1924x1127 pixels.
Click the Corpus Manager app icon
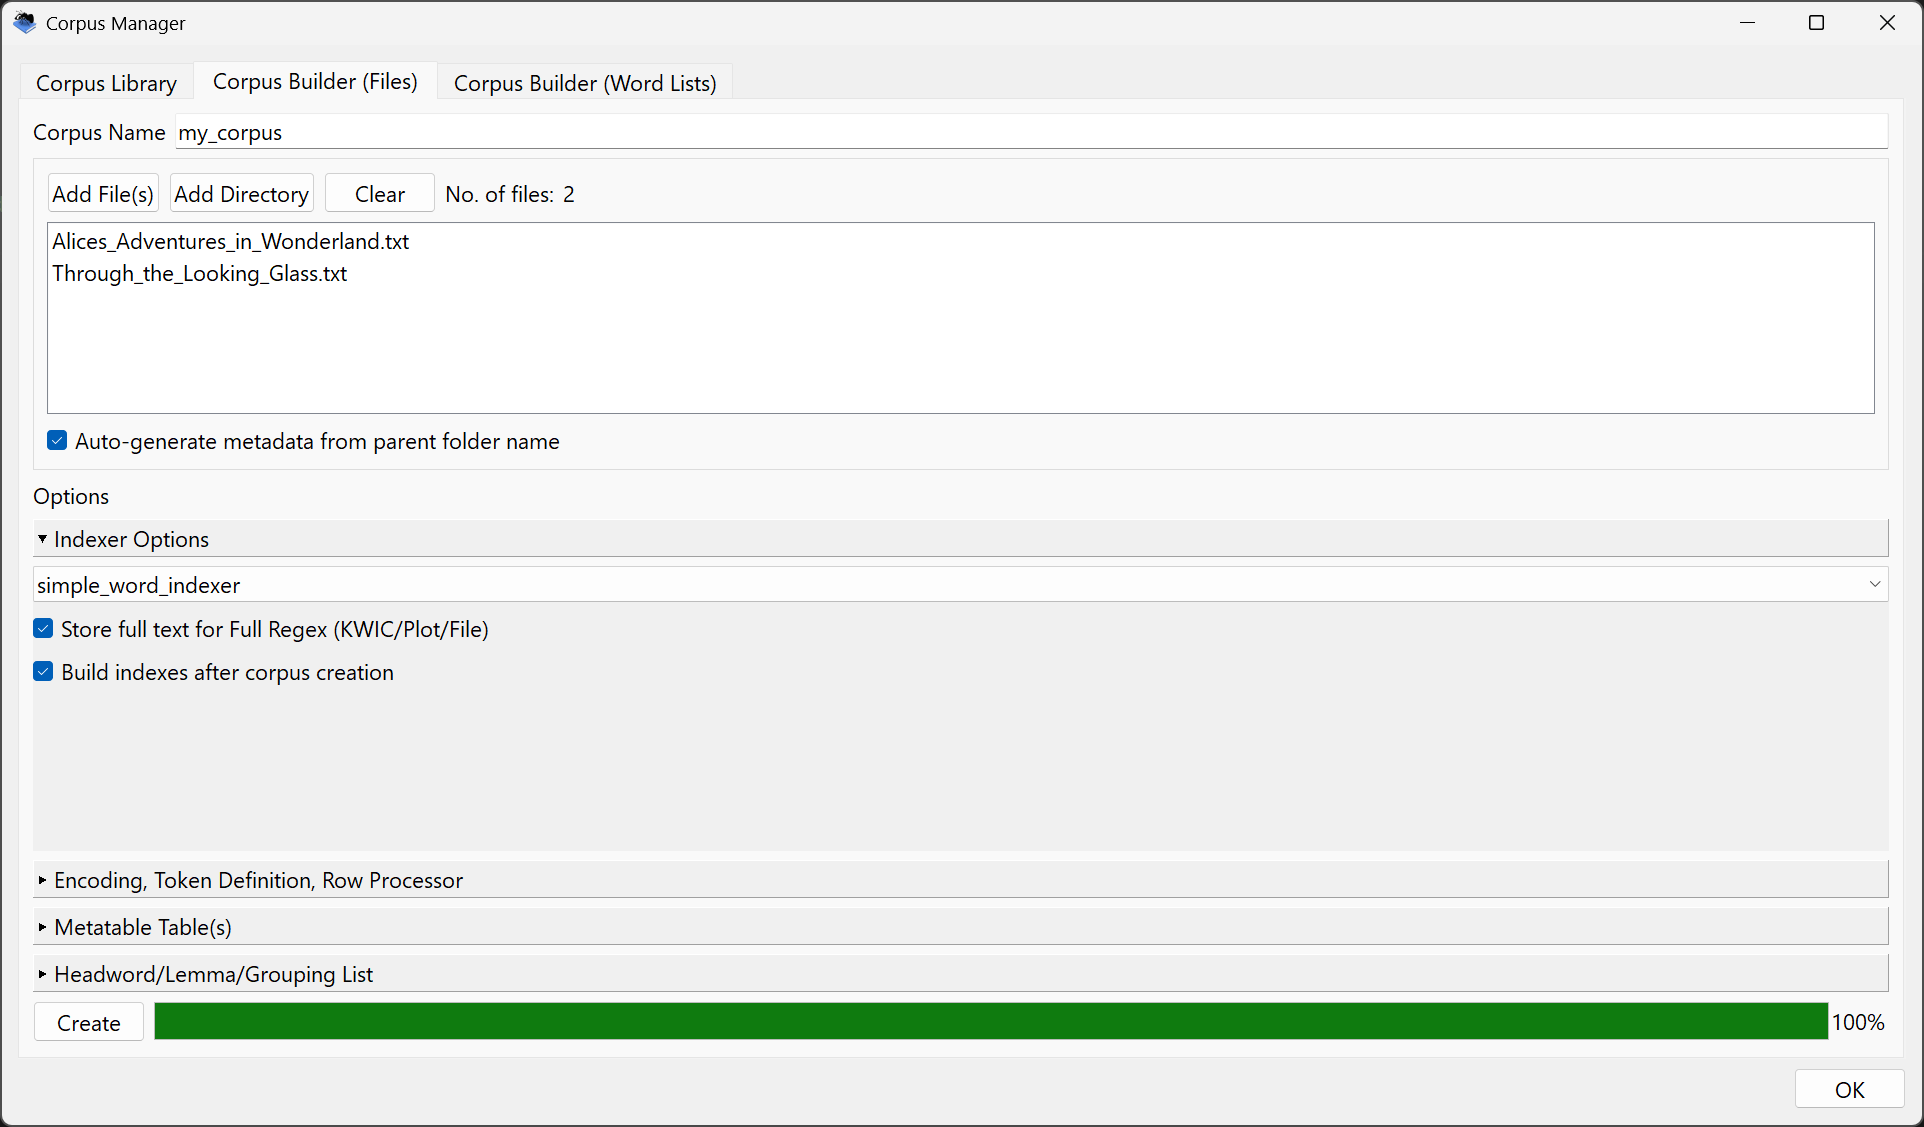coord(24,23)
